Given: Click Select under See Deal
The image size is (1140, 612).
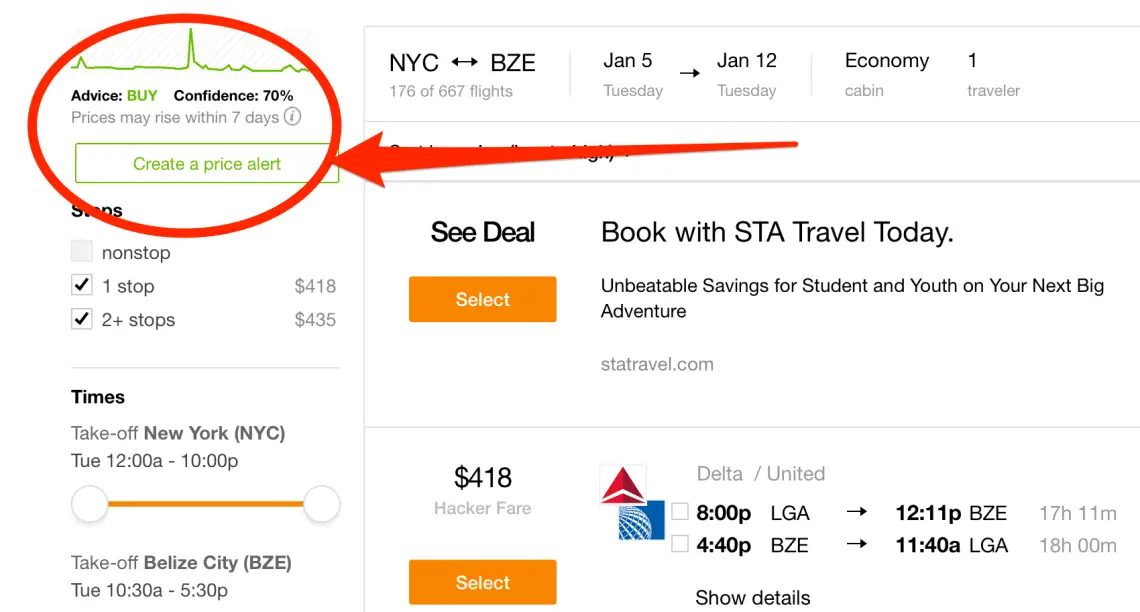Looking at the screenshot, I should point(483,299).
